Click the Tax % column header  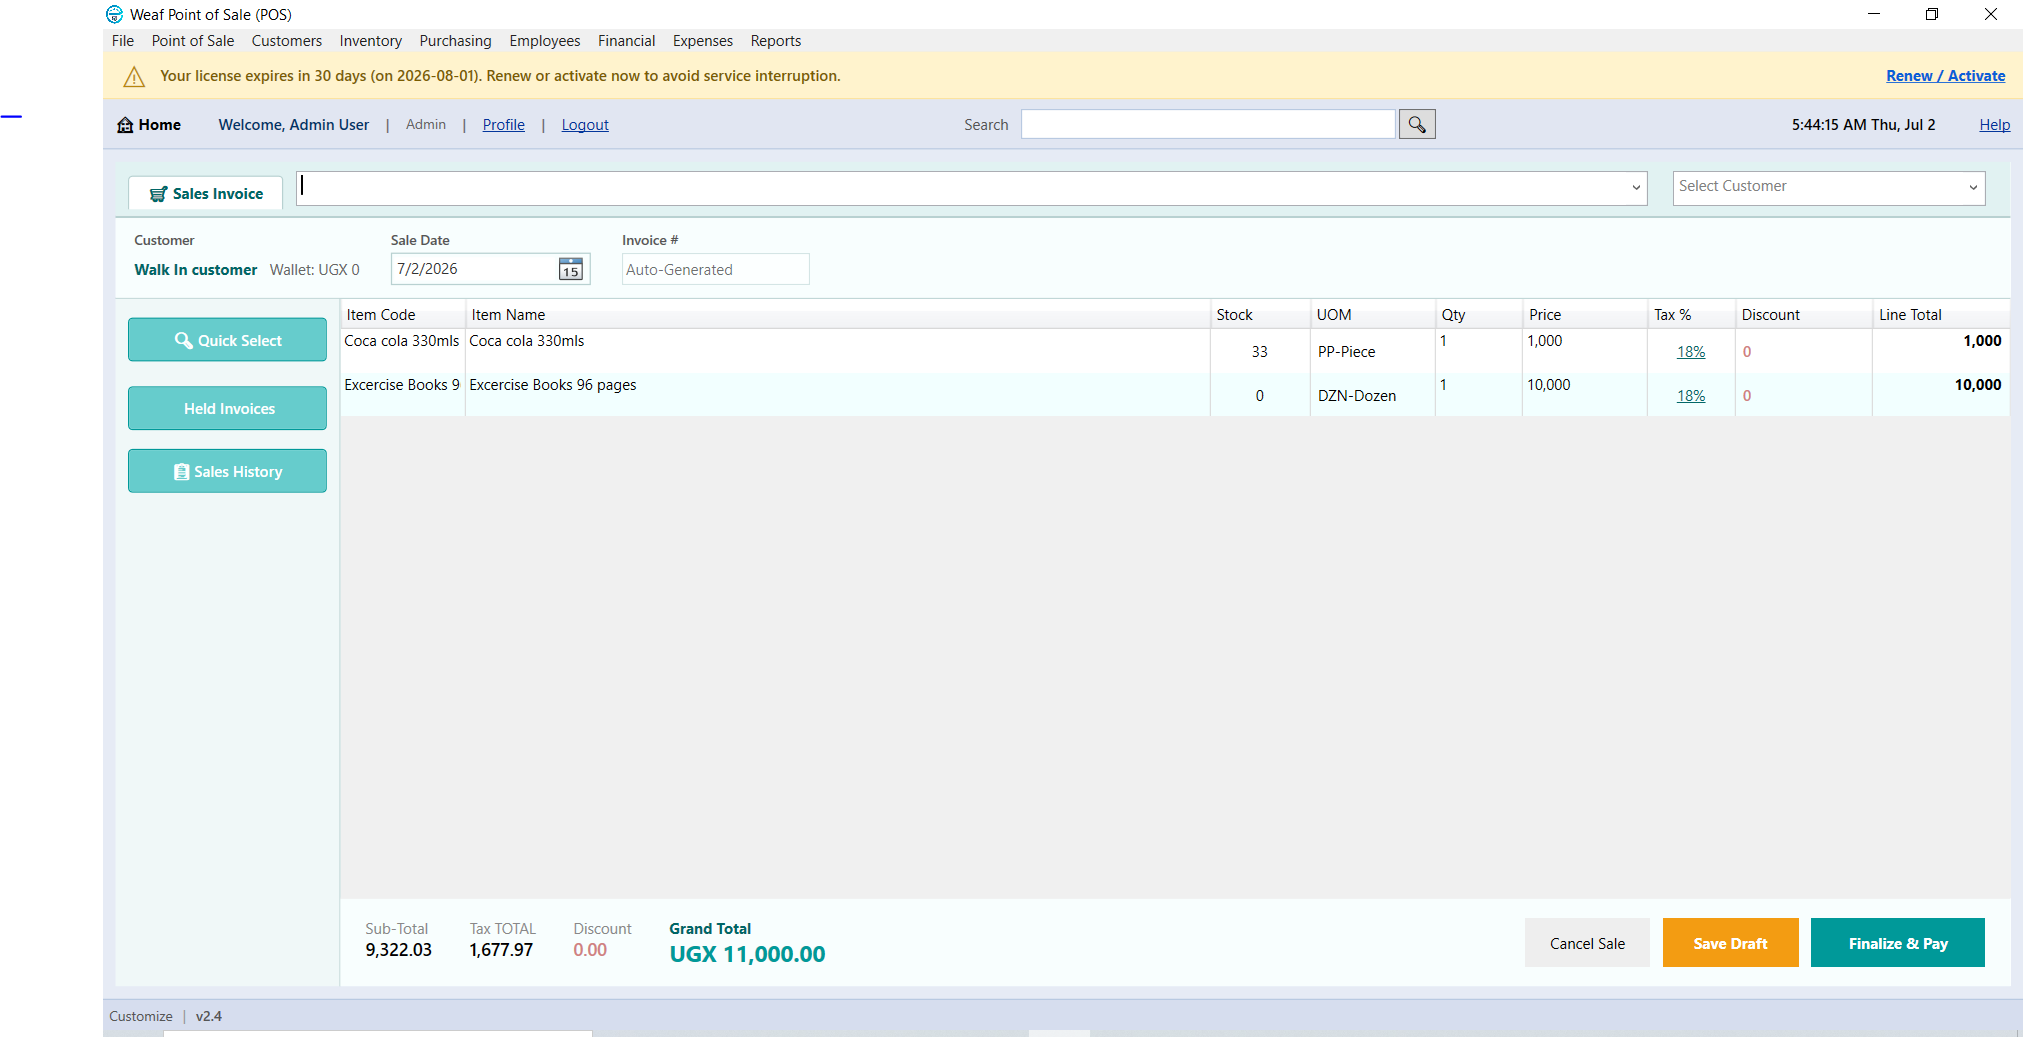1690,314
